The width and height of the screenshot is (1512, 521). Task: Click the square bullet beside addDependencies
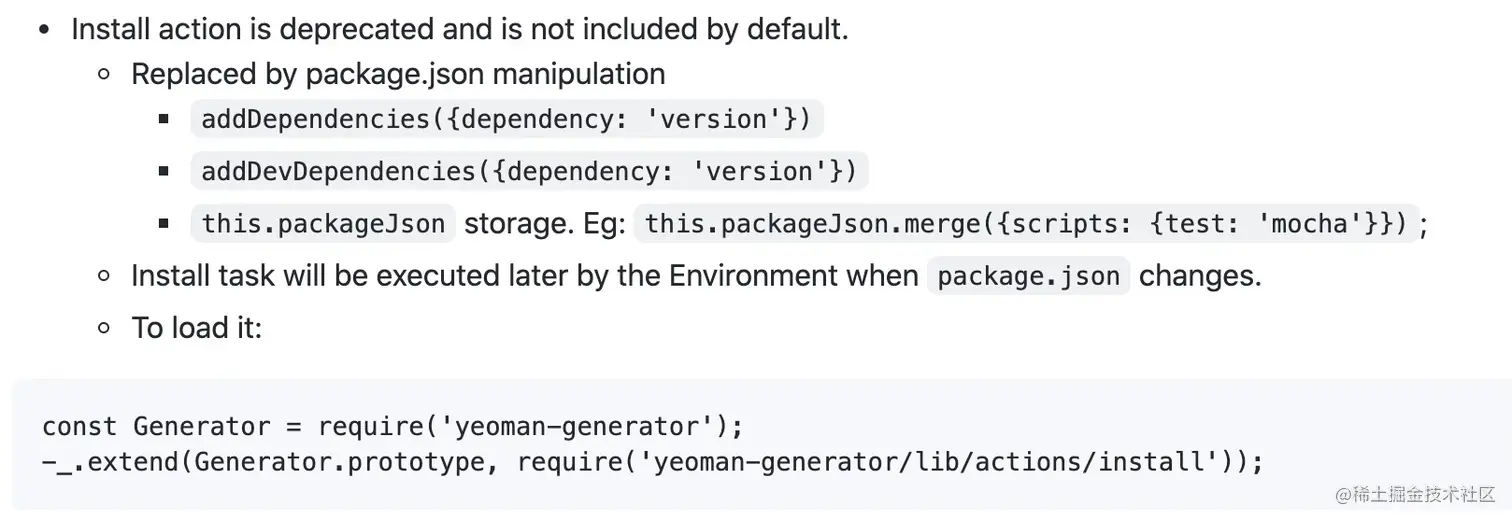(x=164, y=120)
